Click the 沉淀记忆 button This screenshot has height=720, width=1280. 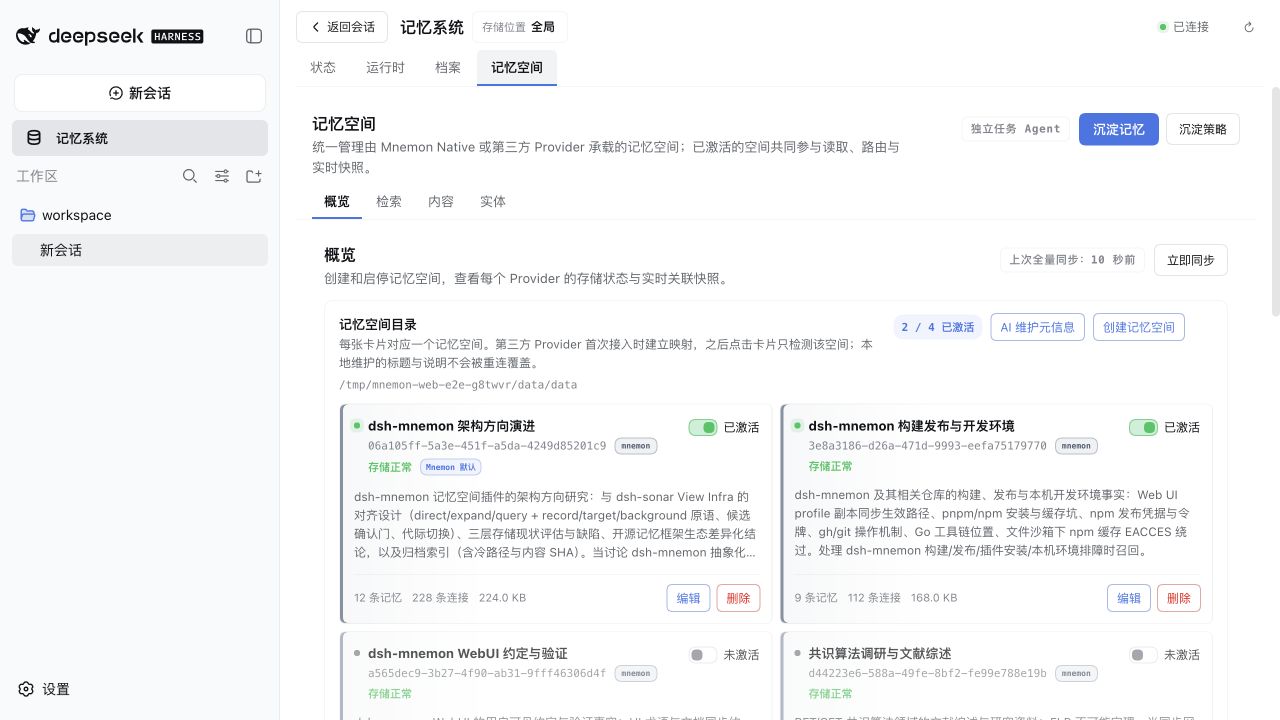pos(1119,129)
